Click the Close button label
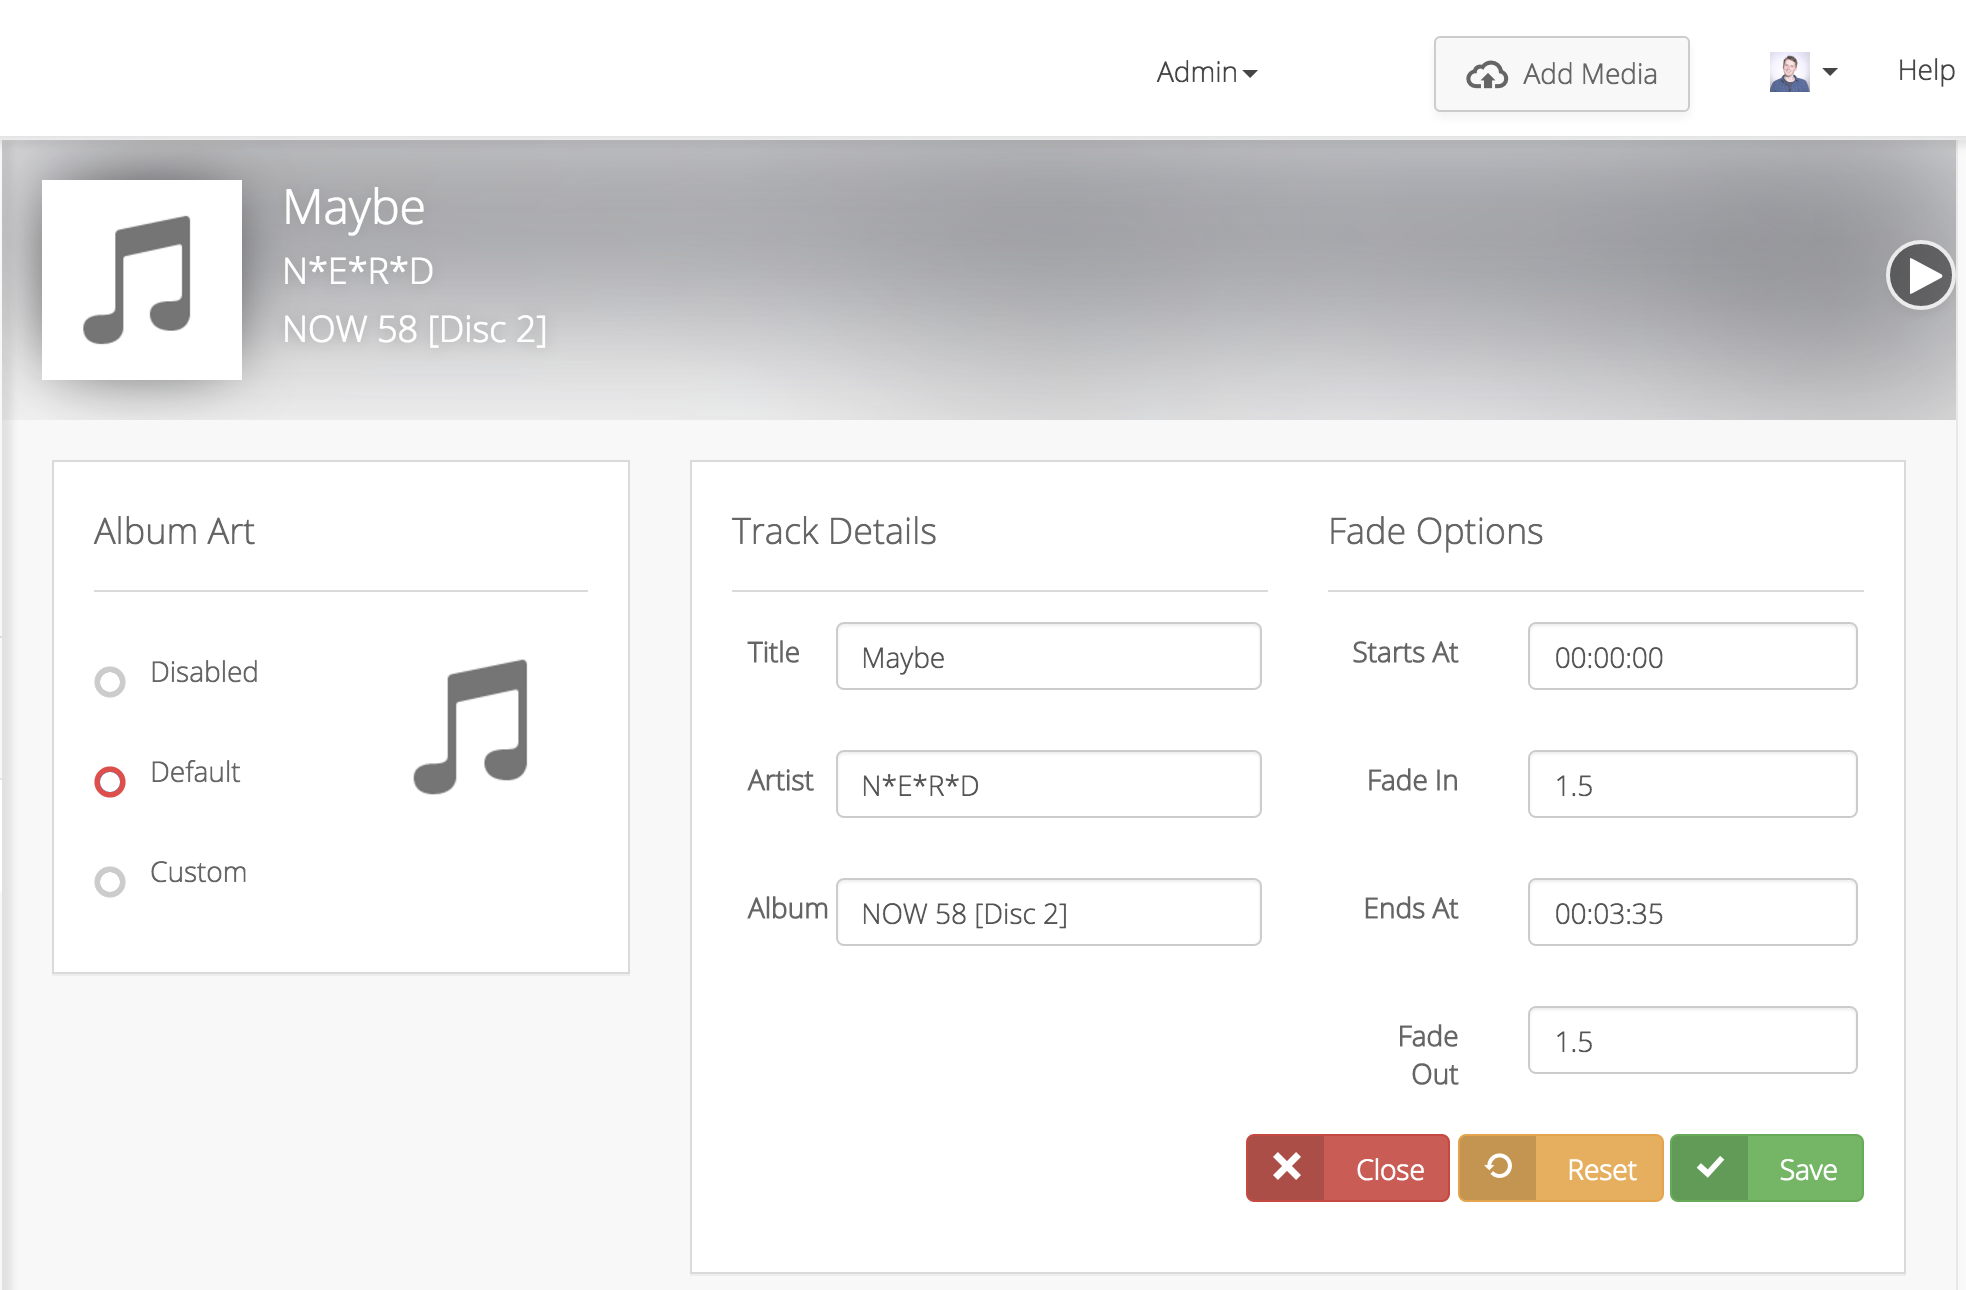Image resolution: width=1966 pixels, height=1290 pixels. point(1390,1169)
